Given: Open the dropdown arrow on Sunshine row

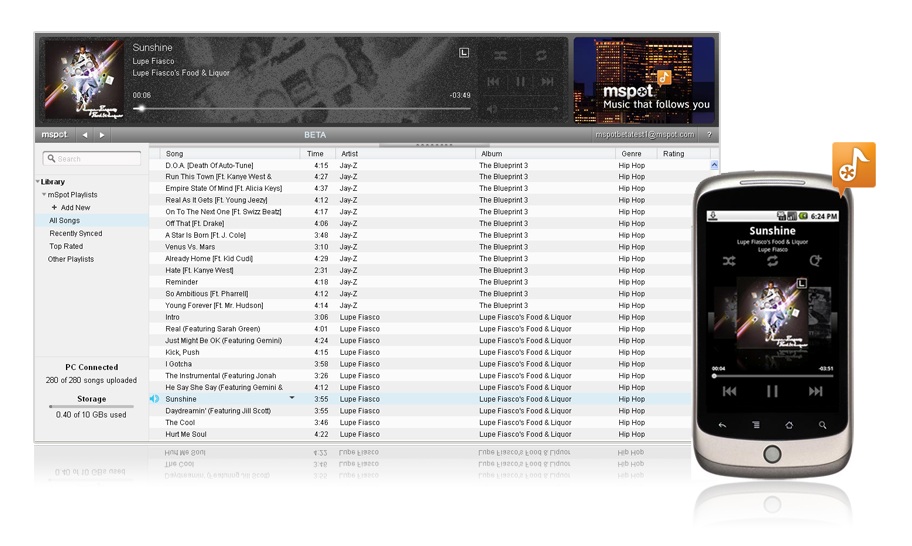Looking at the screenshot, I should (292, 398).
